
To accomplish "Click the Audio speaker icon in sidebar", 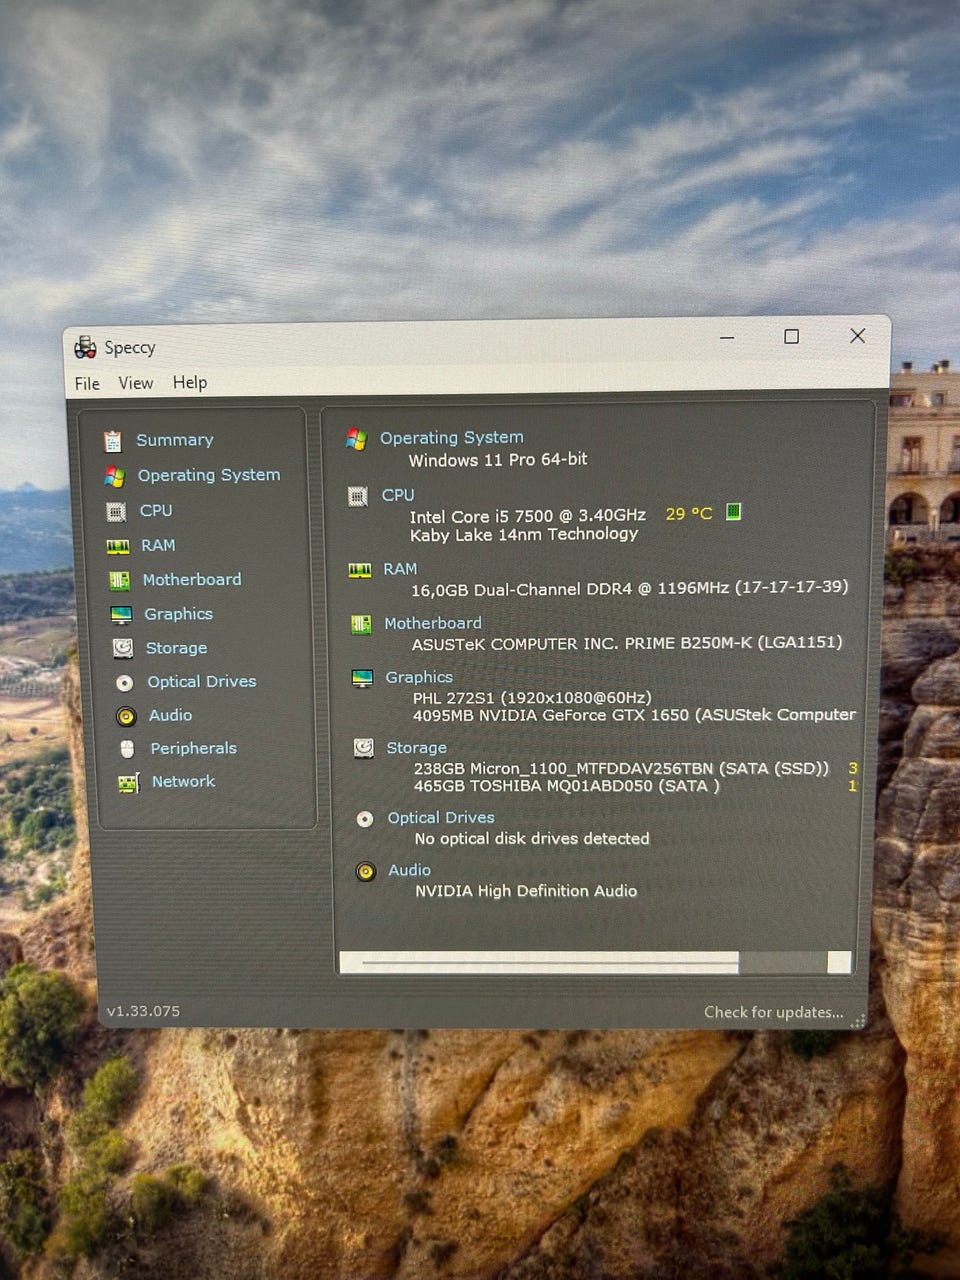I will (126, 716).
